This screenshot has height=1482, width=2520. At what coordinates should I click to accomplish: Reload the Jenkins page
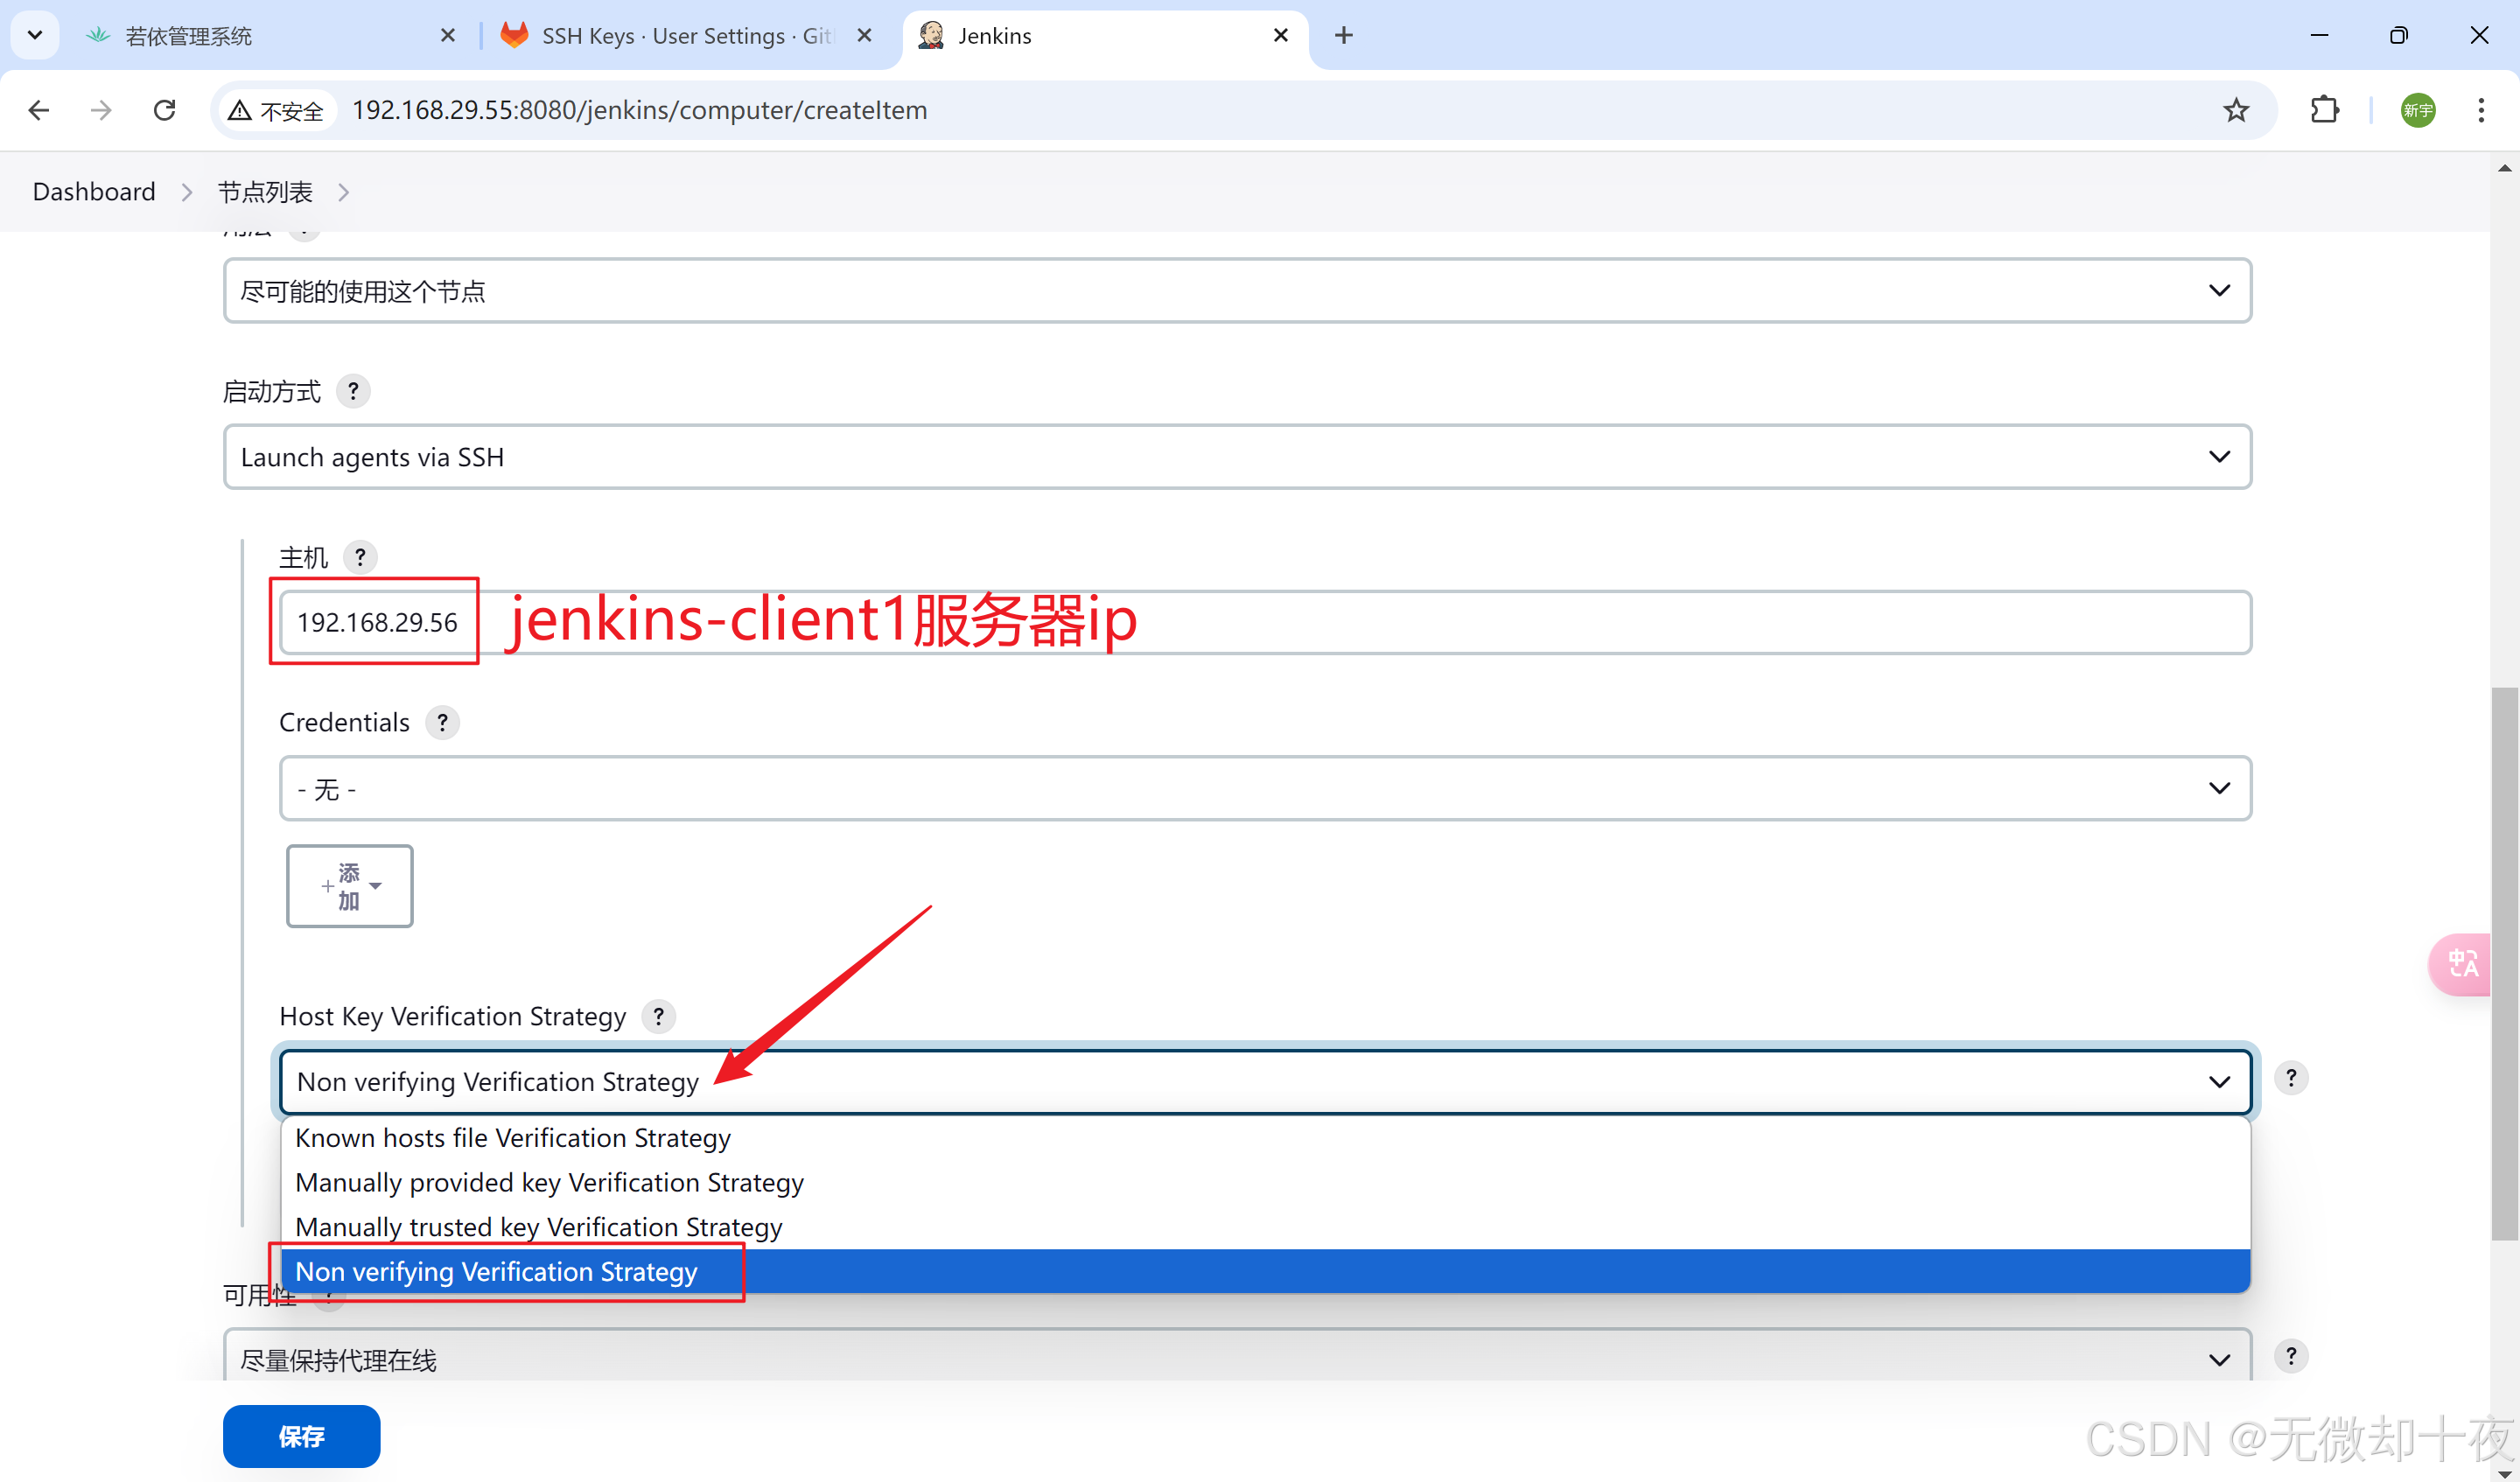click(165, 110)
